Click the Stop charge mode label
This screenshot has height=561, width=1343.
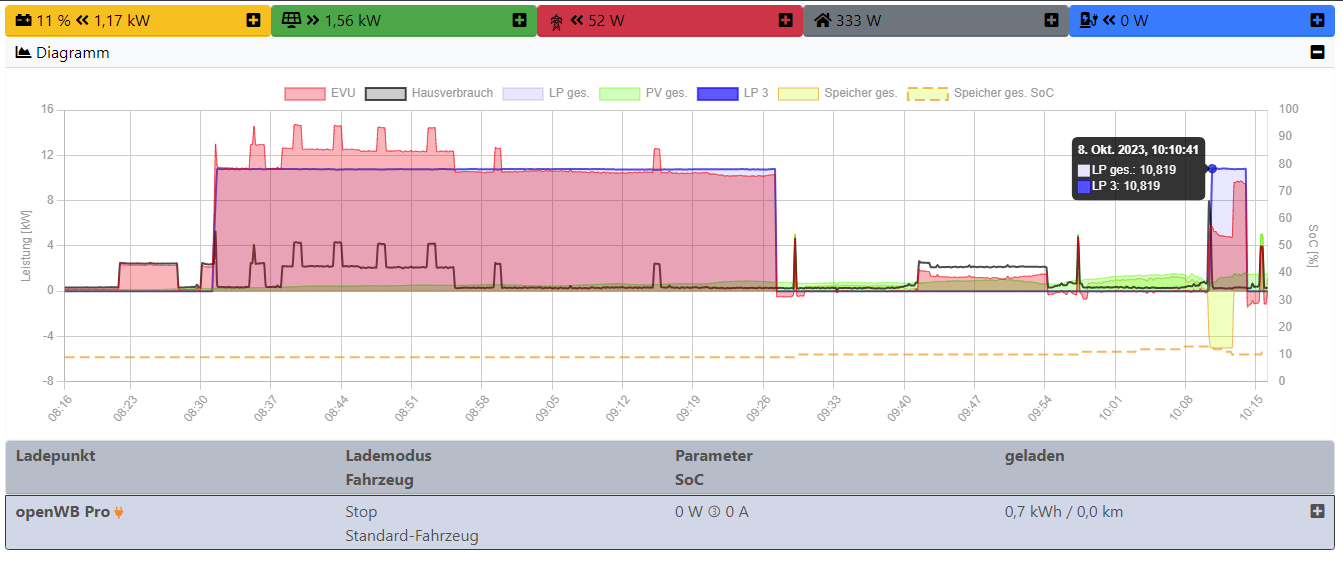361,512
